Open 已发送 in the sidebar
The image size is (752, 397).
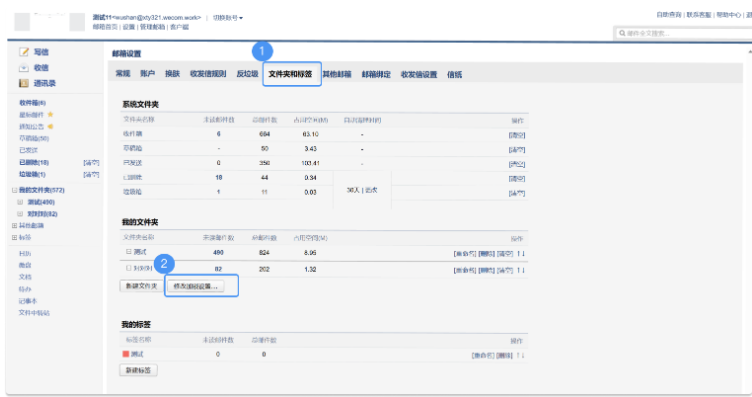tap(28, 150)
